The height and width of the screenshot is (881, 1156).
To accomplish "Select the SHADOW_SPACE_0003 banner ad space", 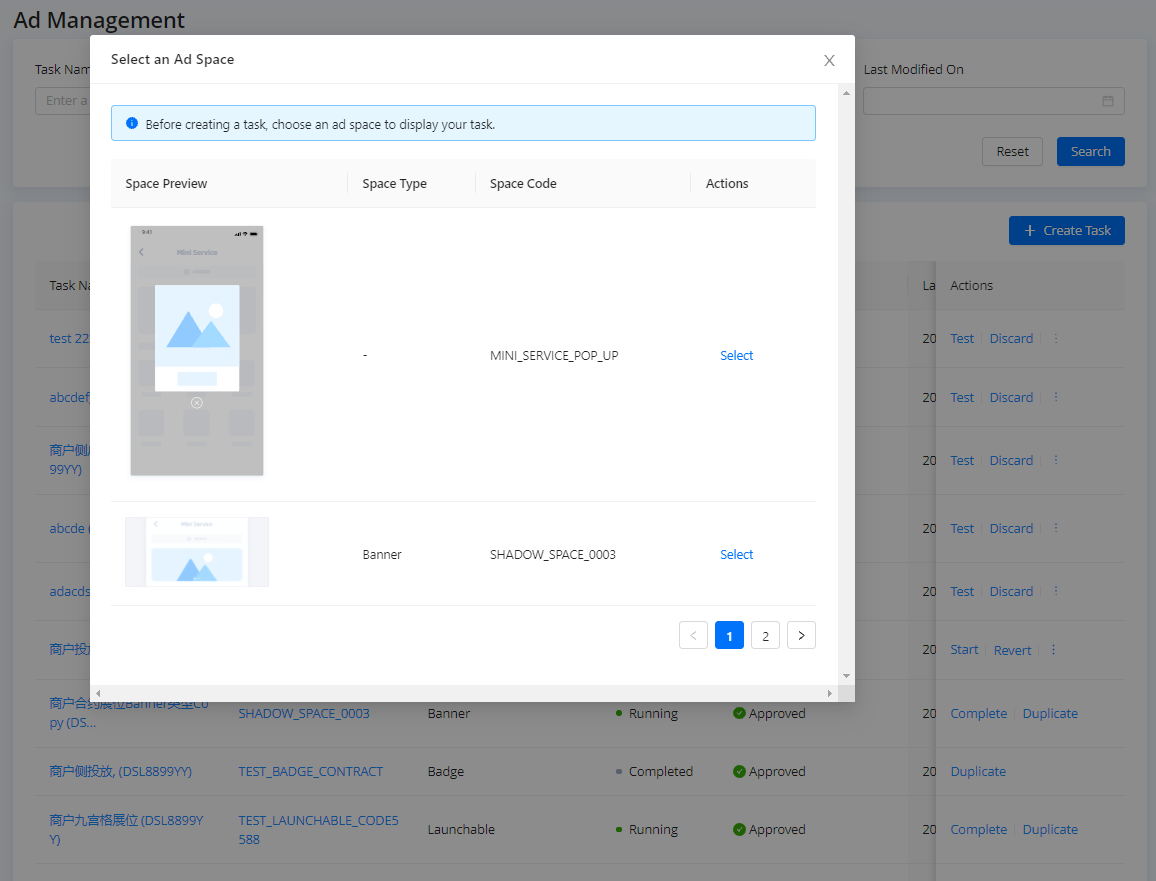I will click(736, 555).
